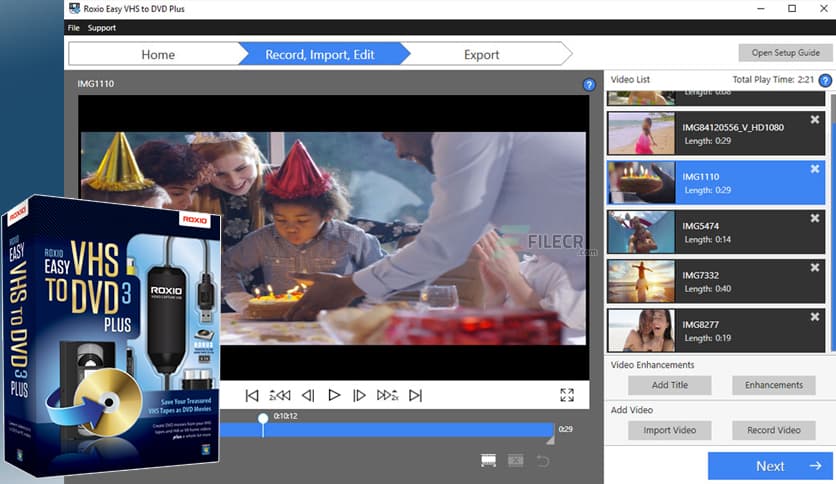
Task: Click the 'IMG1110' preview title text
Action: click(95, 84)
